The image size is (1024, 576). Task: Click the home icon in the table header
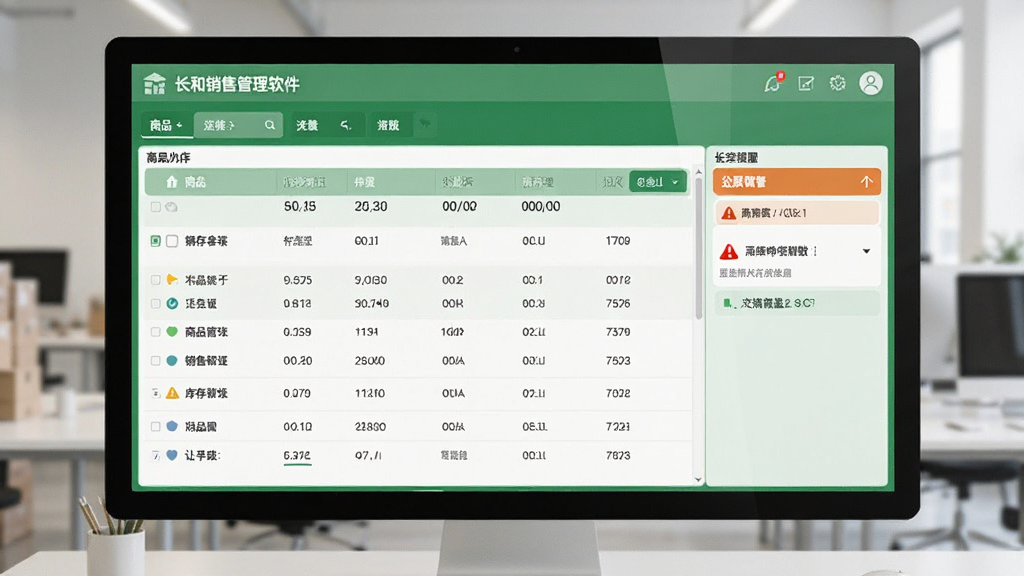pyautogui.click(x=172, y=182)
